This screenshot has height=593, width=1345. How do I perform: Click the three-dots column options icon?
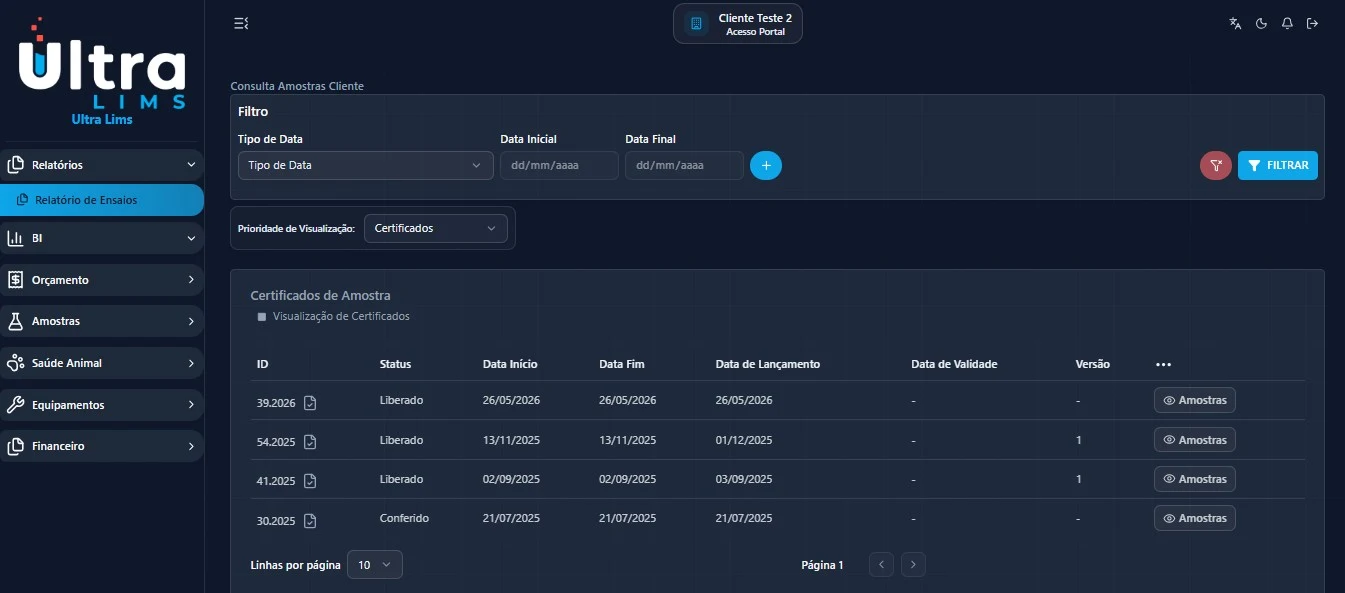point(1163,365)
